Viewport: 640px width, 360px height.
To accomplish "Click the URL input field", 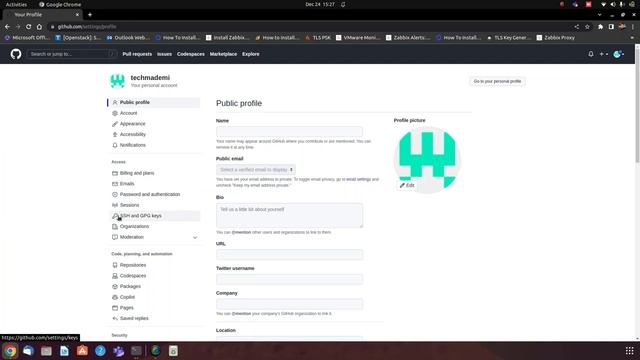I will (289, 254).
